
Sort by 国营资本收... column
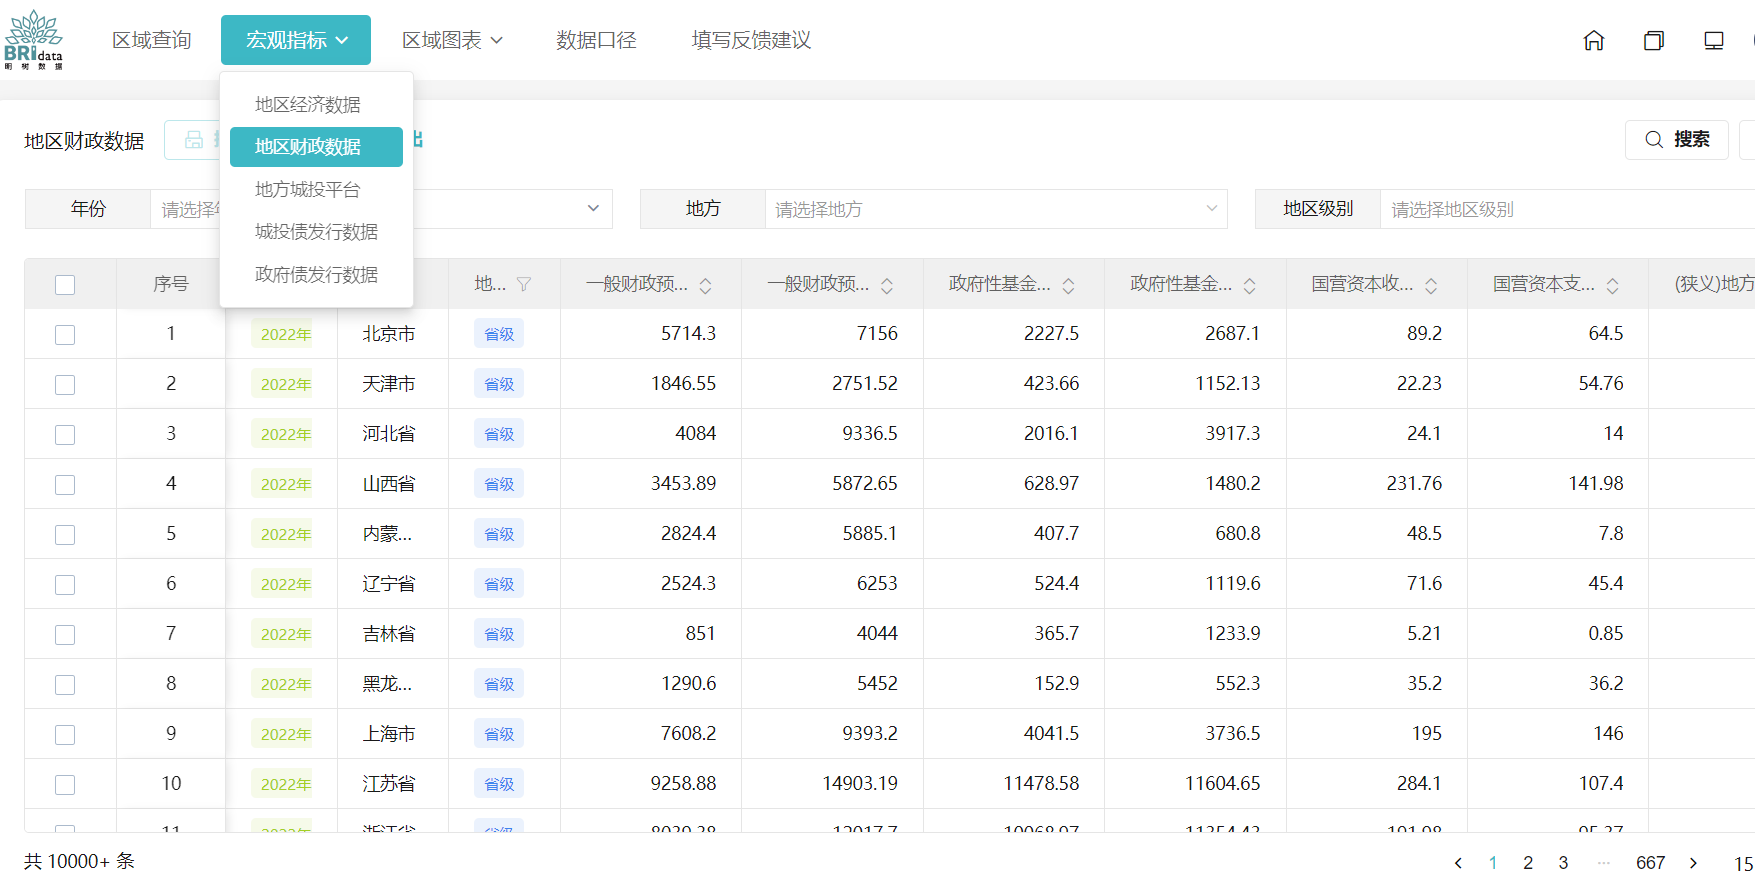click(x=1431, y=285)
